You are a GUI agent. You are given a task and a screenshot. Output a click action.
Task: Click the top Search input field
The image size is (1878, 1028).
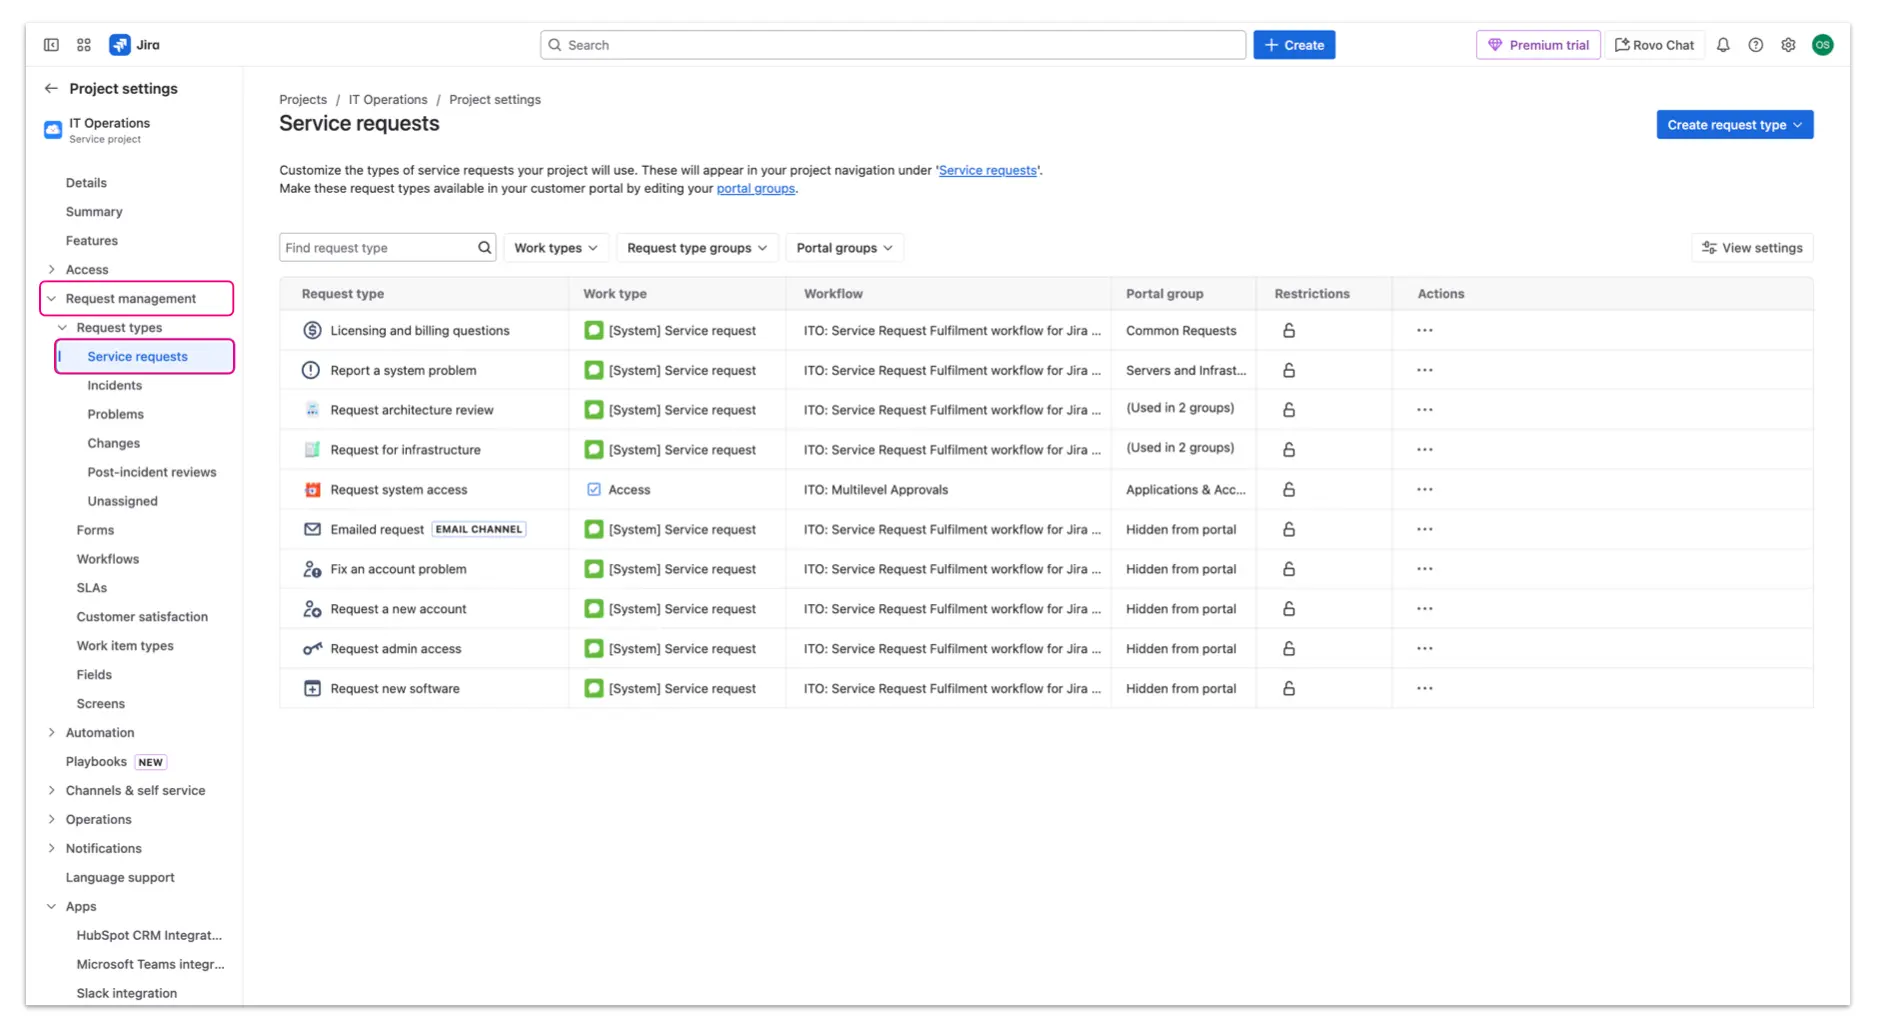point(892,45)
